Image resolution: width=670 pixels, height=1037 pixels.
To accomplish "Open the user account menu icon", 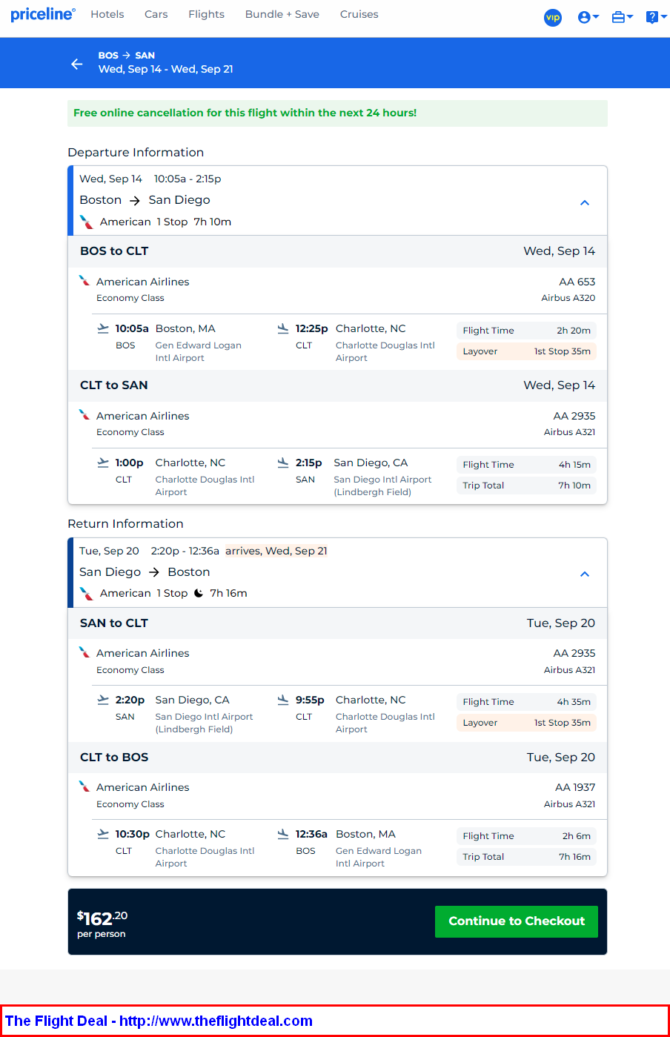I will coord(588,17).
